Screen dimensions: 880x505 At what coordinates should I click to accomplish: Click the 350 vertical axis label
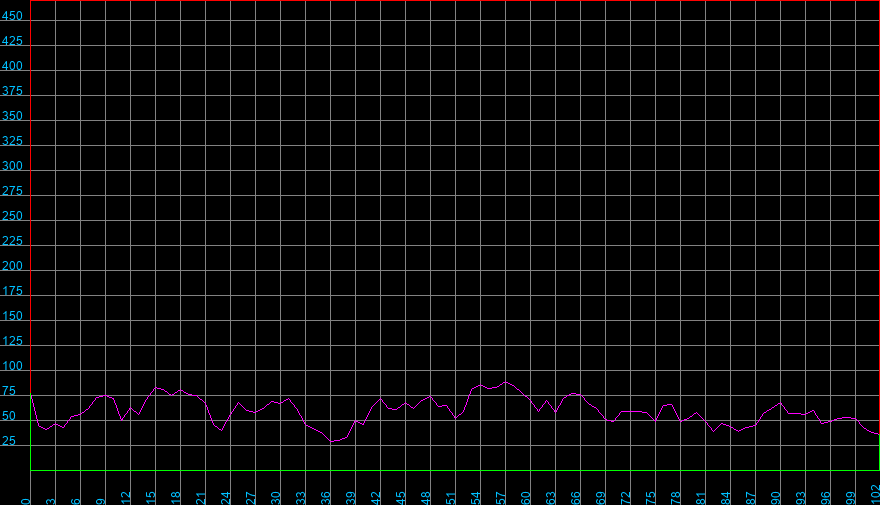coord(12,116)
